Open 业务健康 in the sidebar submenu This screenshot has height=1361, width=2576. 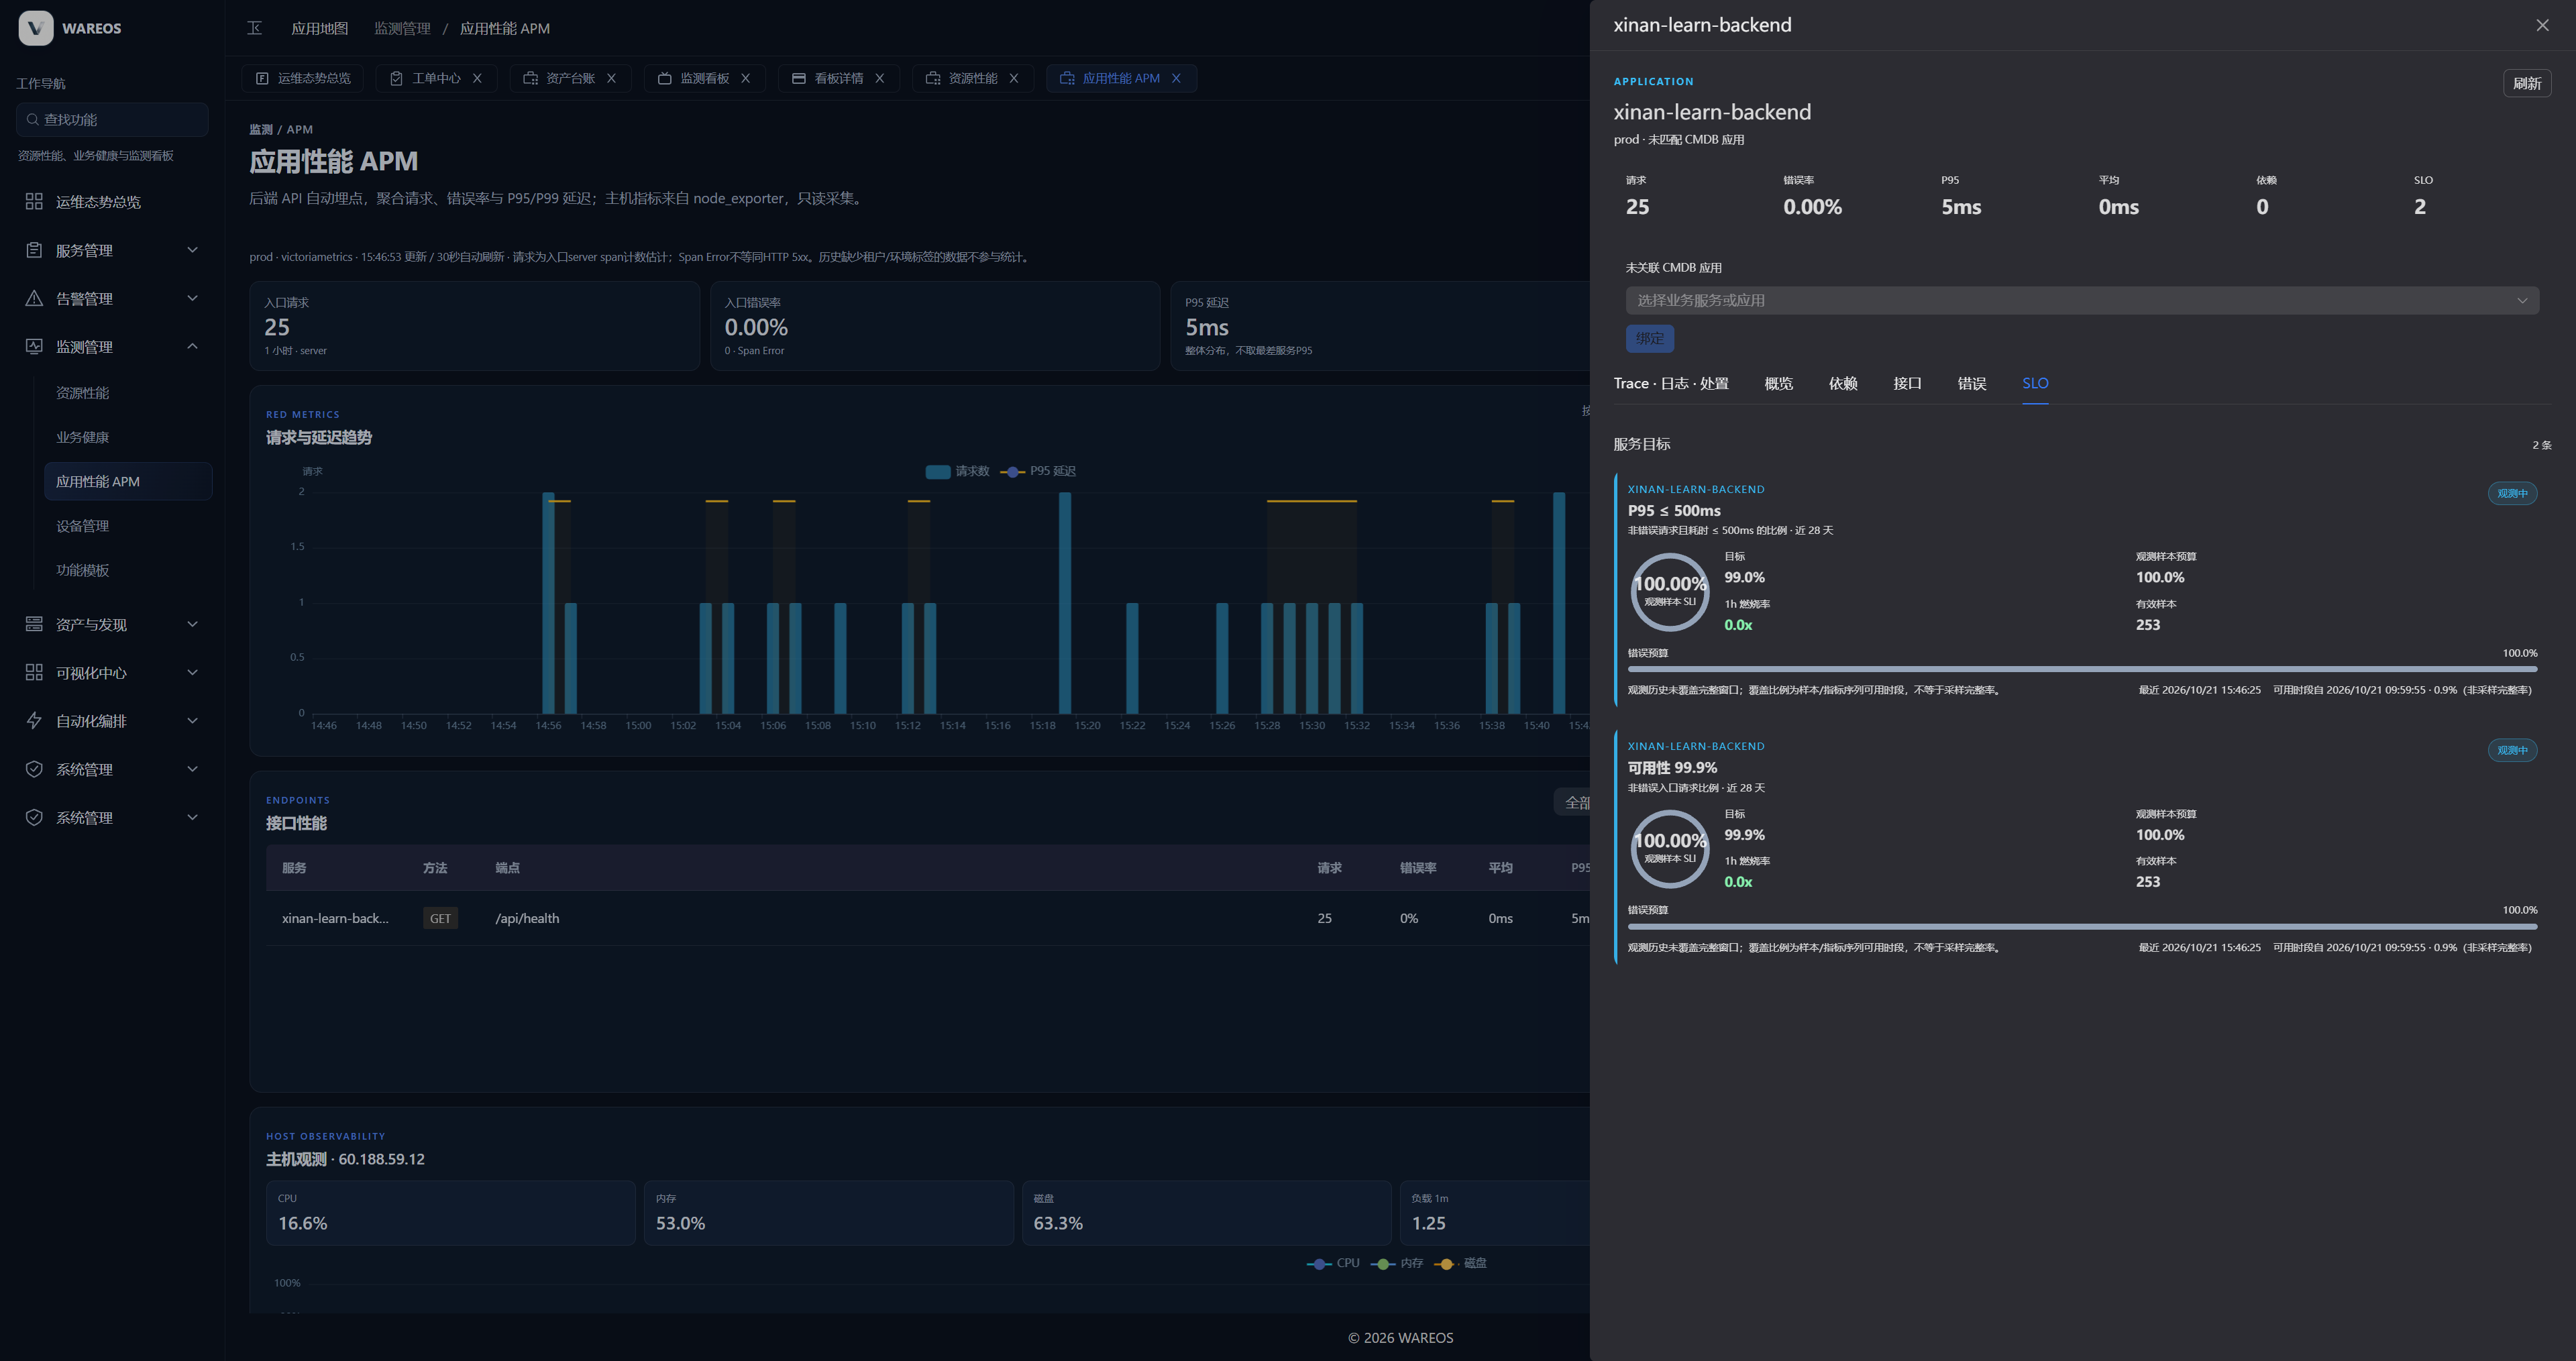pyautogui.click(x=83, y=437)
